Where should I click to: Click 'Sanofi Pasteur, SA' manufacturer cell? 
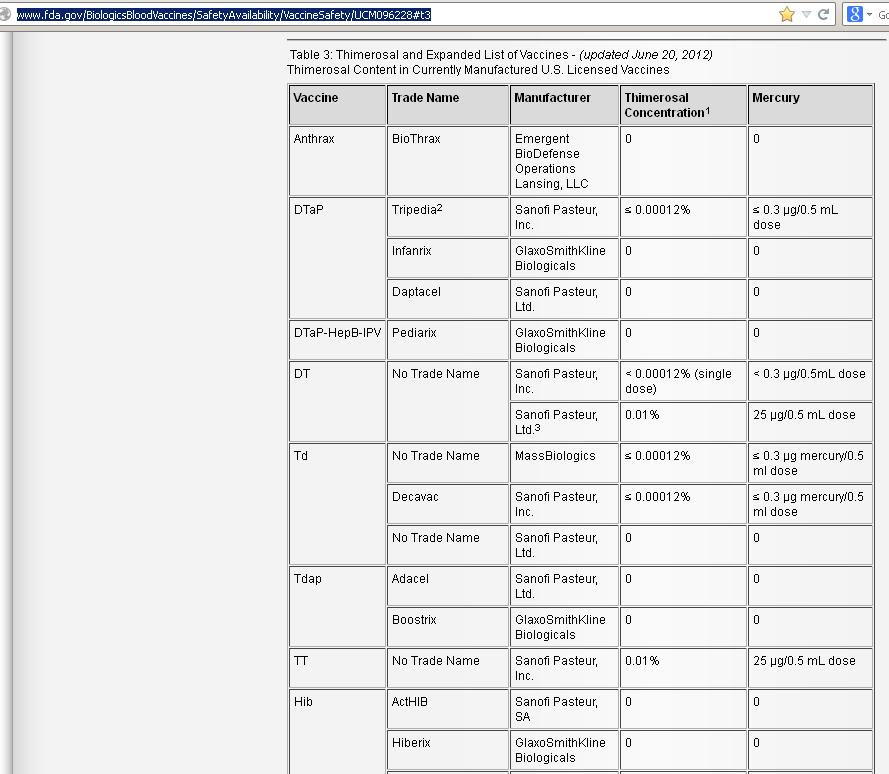pyautogui.click(x=564, y=709)
